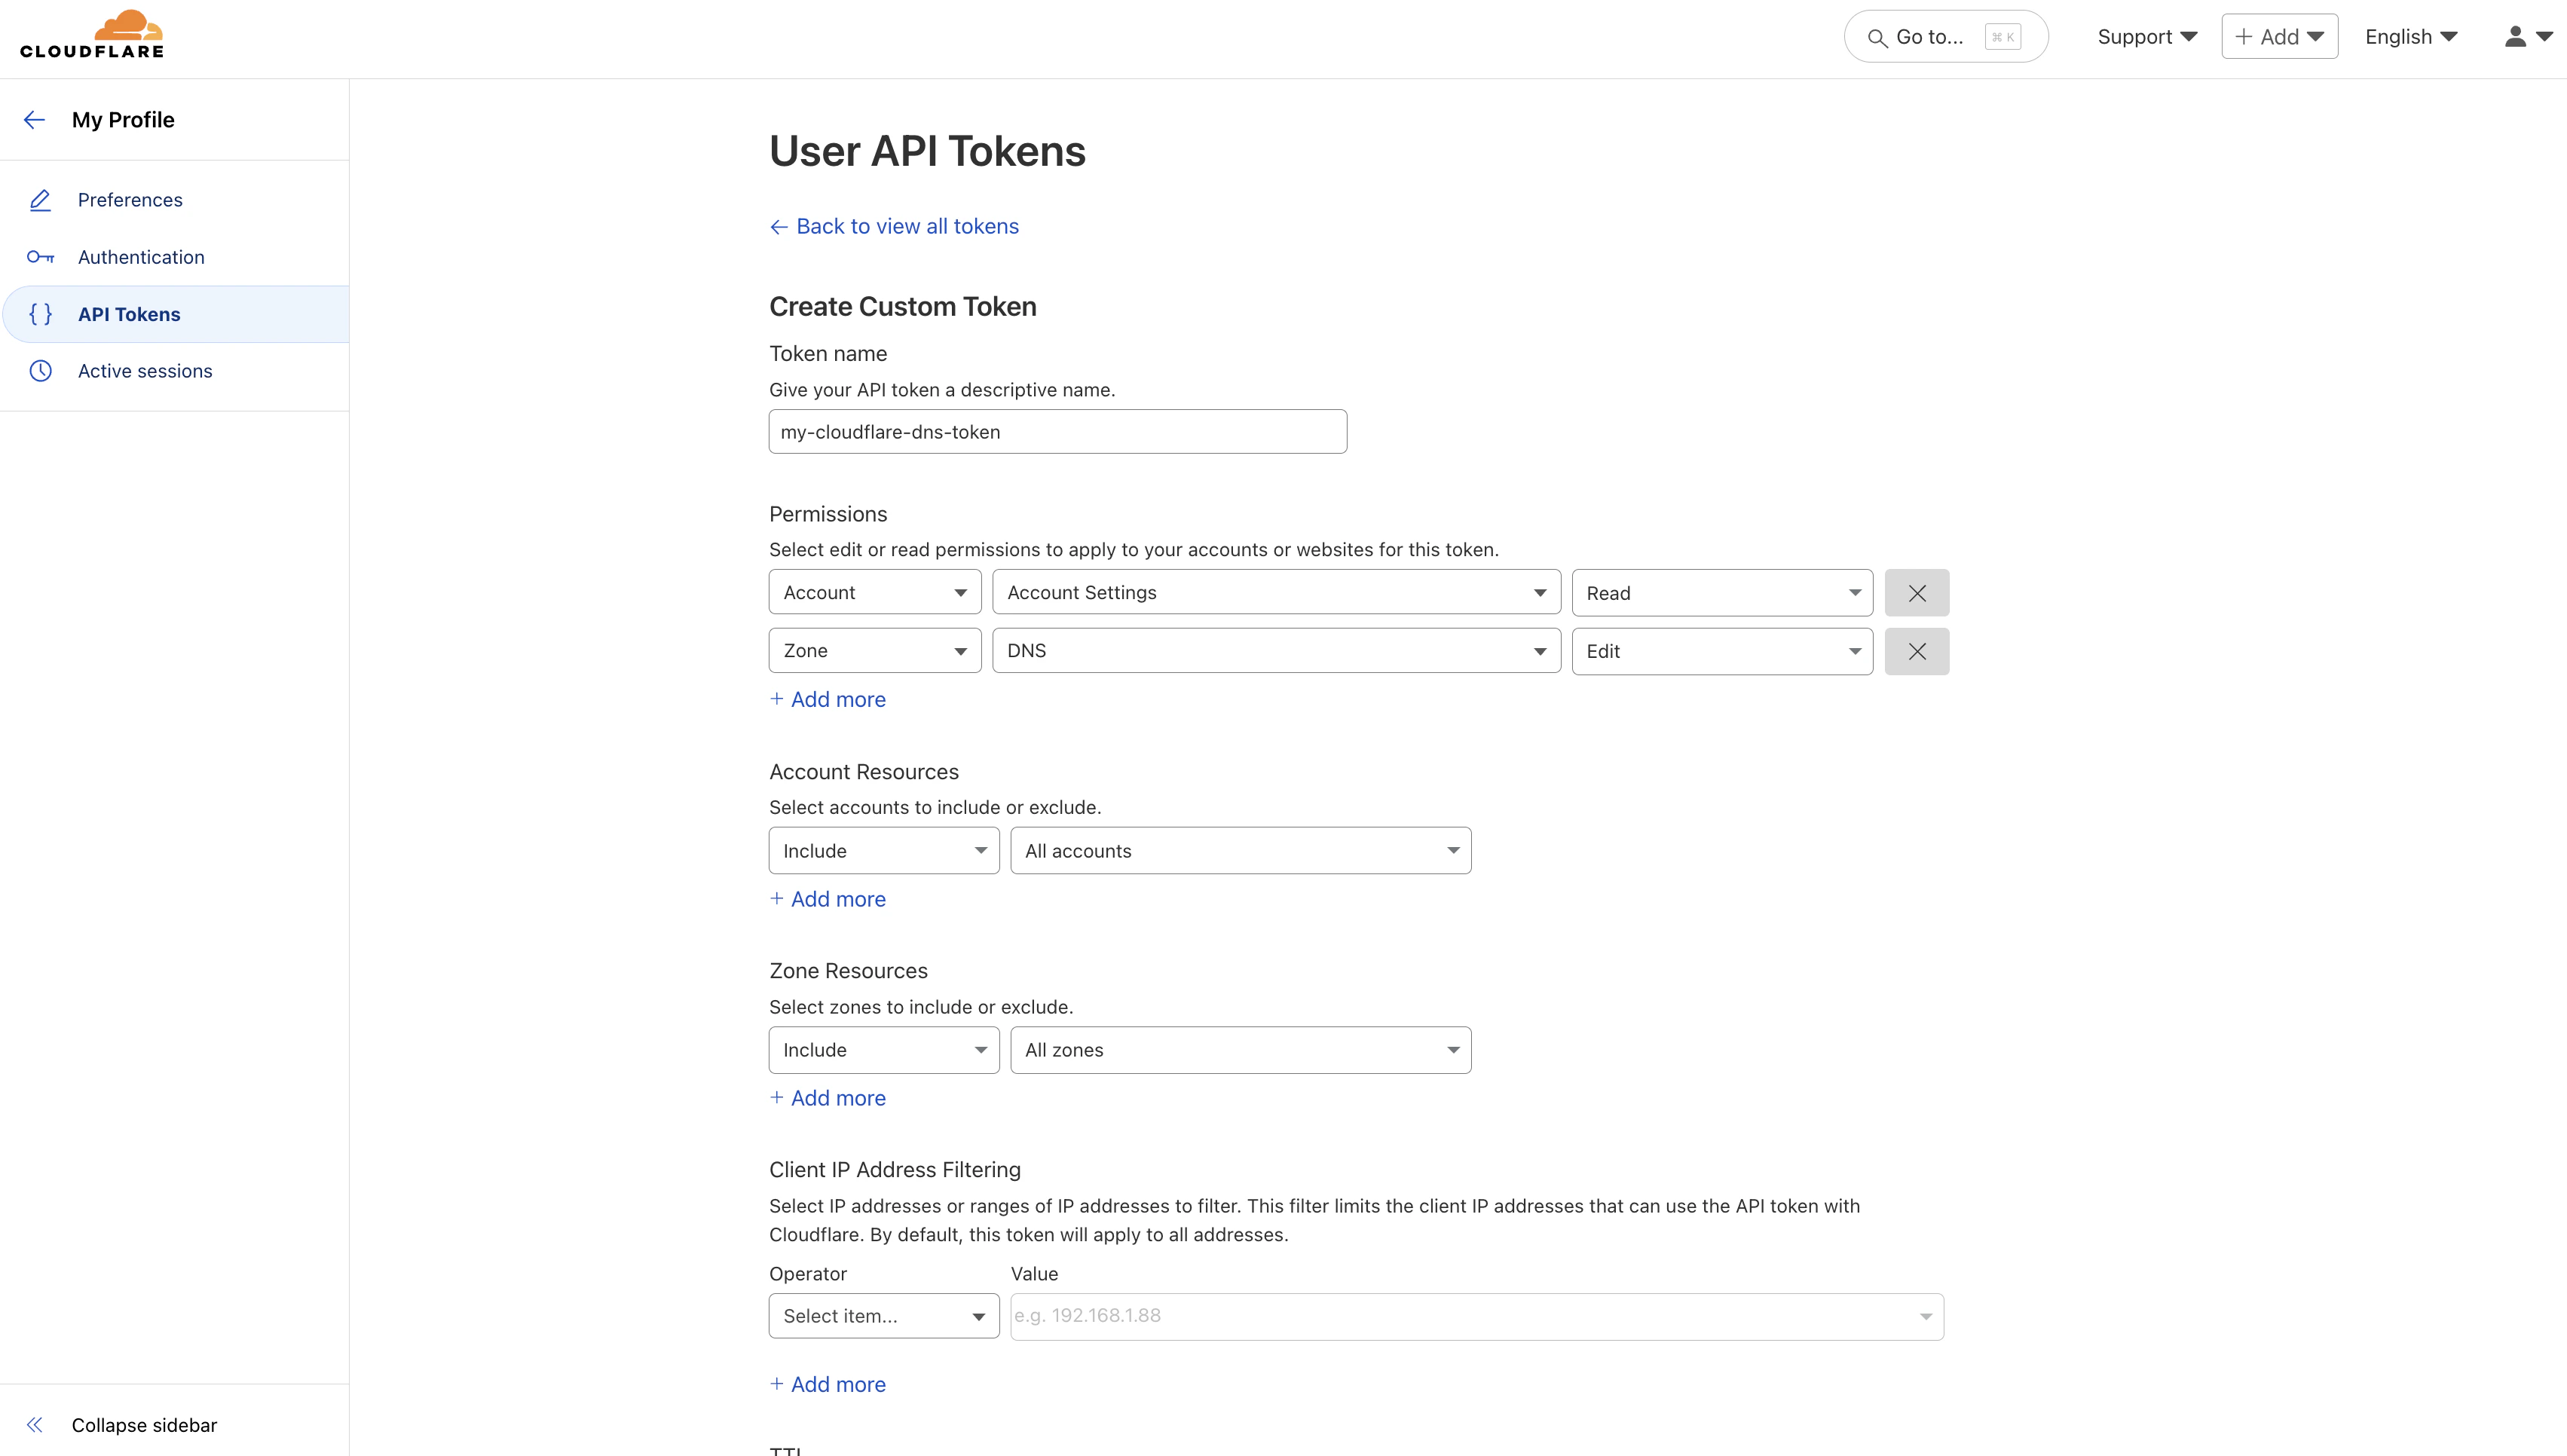This screenshot has width=2567, height=1456.
Task: Click the My Profile heading
Action: (x=123, y=120)
